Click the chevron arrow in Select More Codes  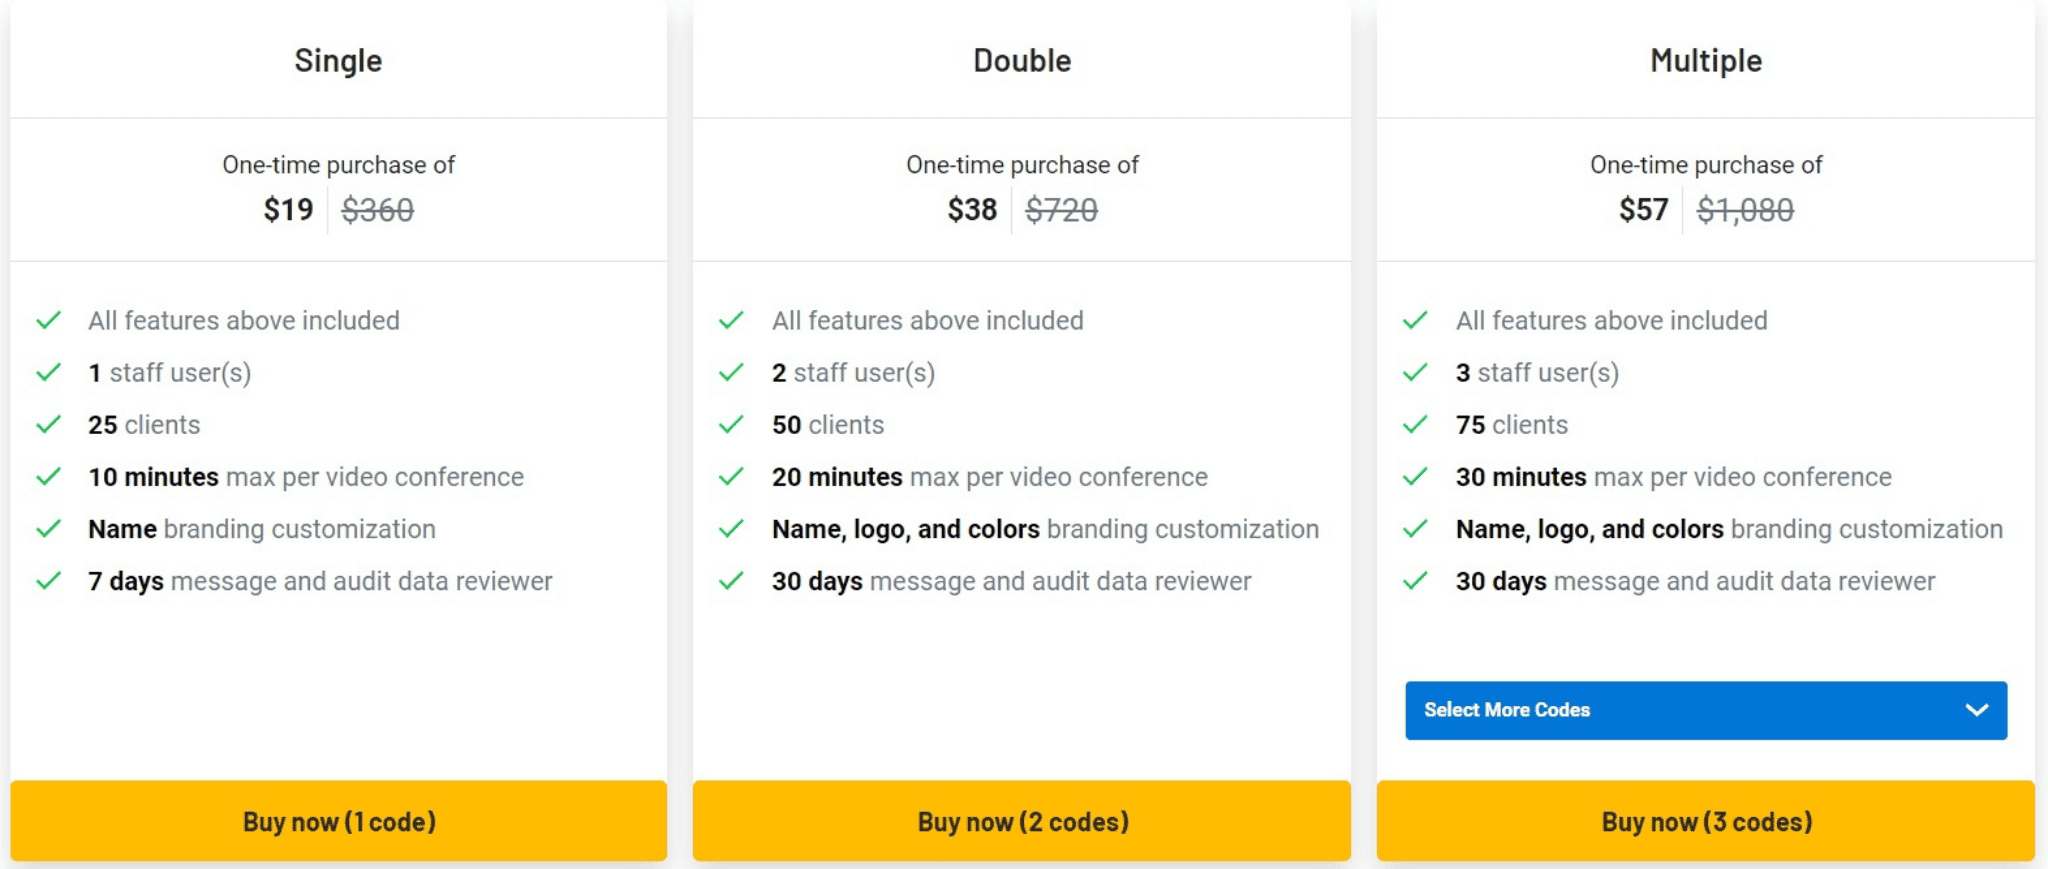[1976, 710]
